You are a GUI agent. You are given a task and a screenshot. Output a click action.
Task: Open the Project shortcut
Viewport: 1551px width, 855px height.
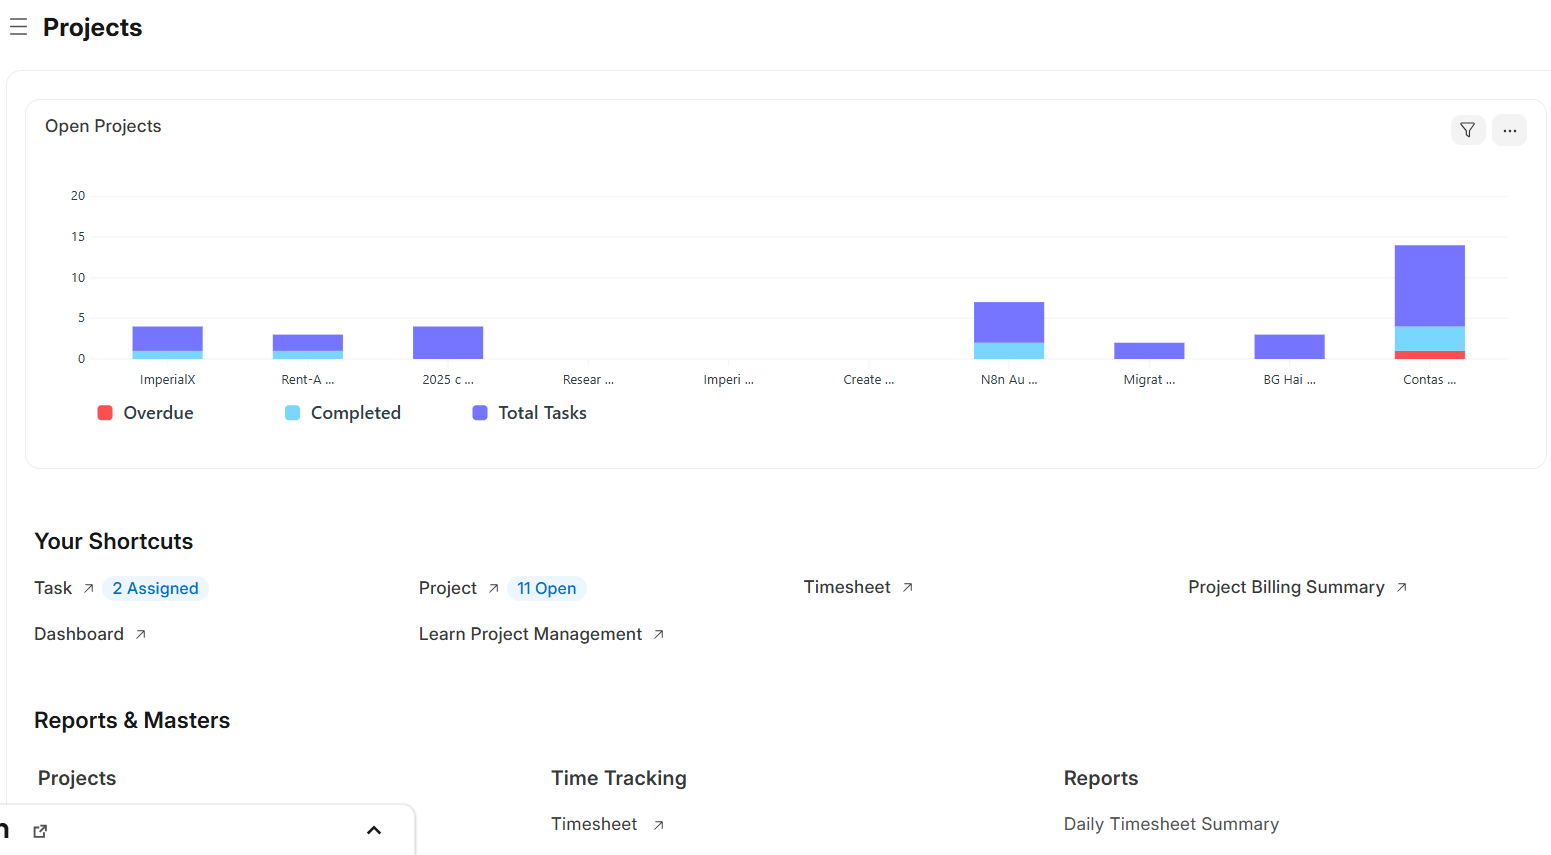pyautogui.click(x=448, y=588)
